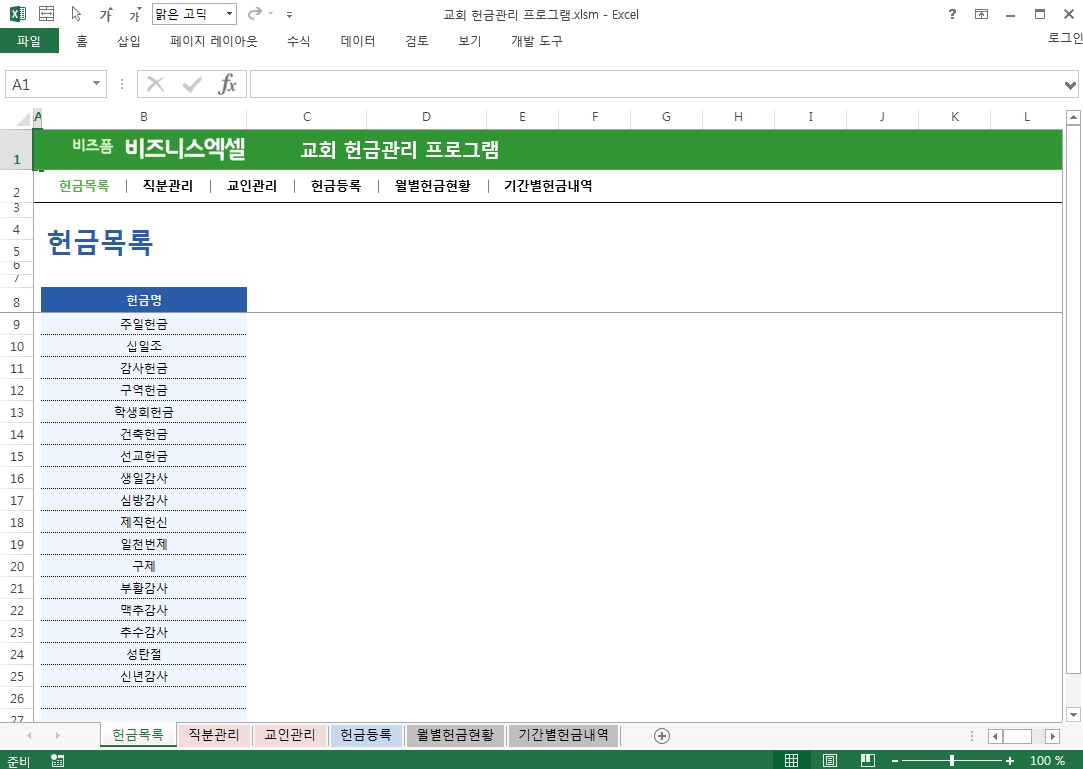Switch to Page Break Preview icon
The width and height of the screenshot is (1083, 769).
click(x=868, y=760)
